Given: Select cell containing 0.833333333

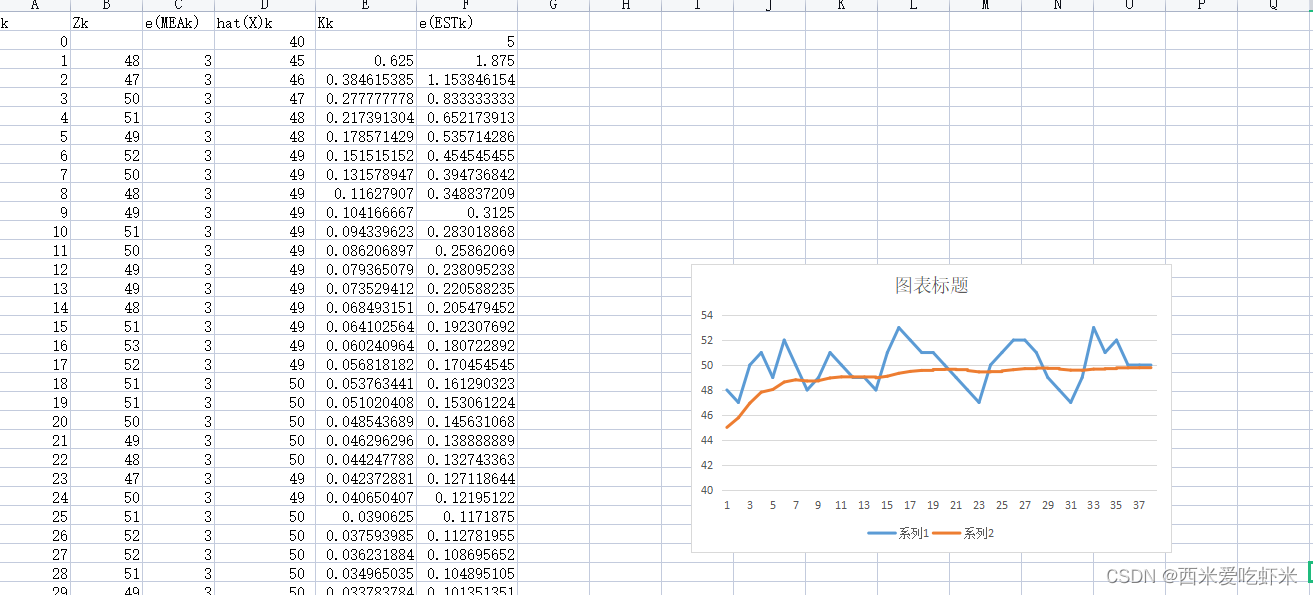Looking at the screenshot, I should coord(467,98).
